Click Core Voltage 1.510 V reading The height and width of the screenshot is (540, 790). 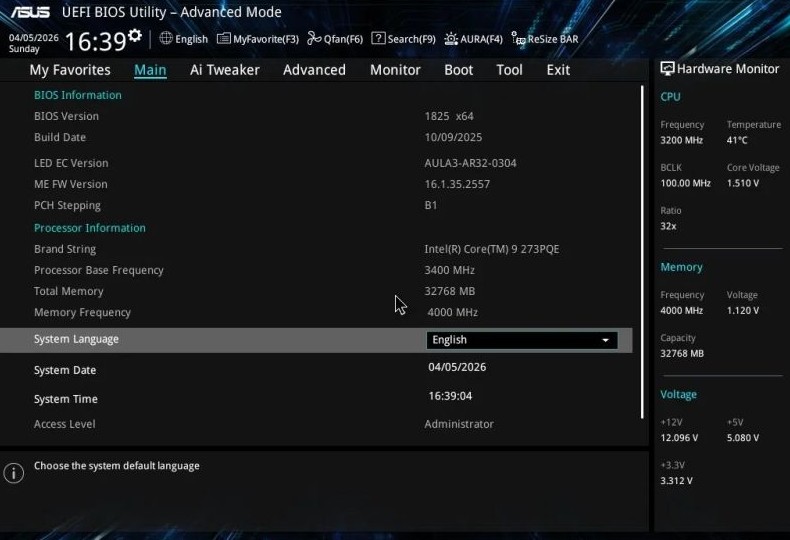743,183
